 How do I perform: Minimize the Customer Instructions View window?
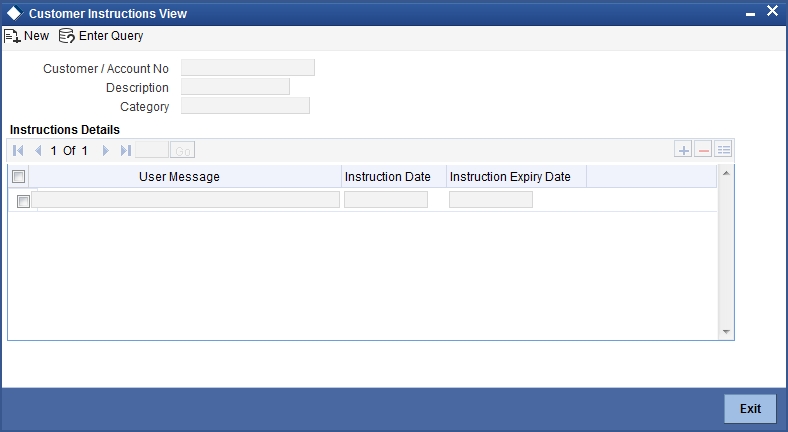[750, 15]
